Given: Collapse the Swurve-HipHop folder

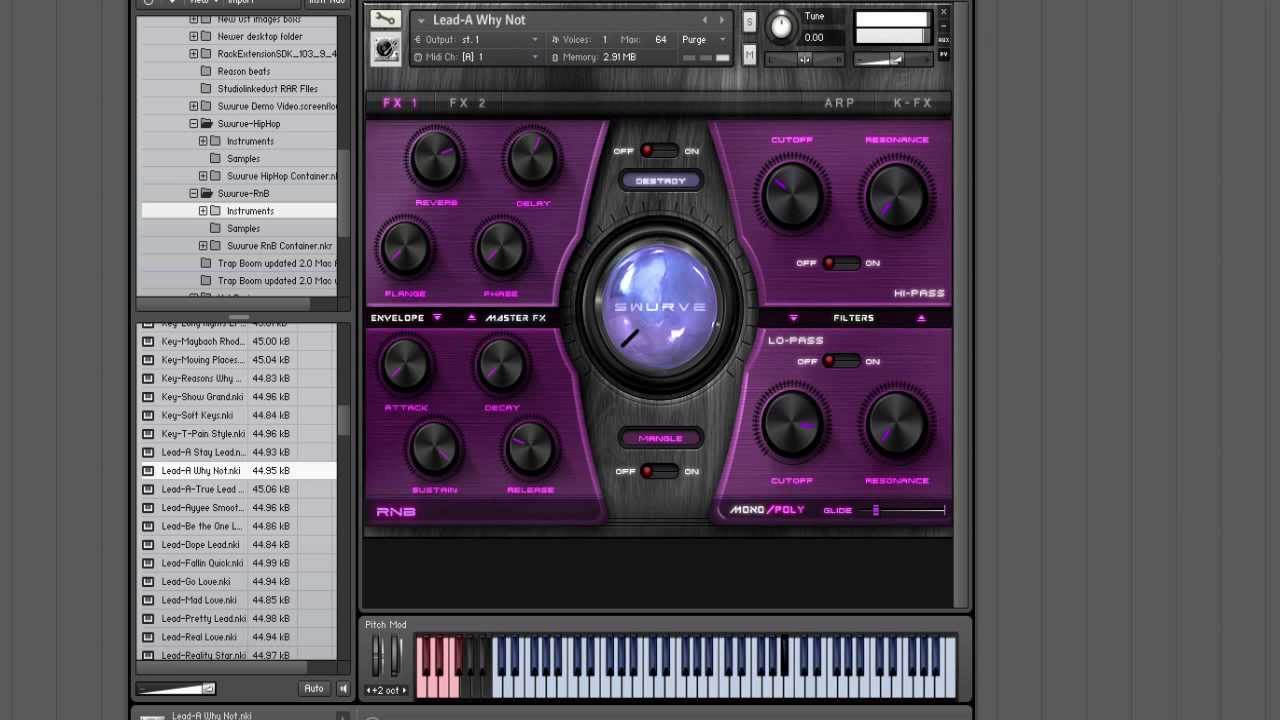Looking at the screenshot, I should click(x=194, y=124).
